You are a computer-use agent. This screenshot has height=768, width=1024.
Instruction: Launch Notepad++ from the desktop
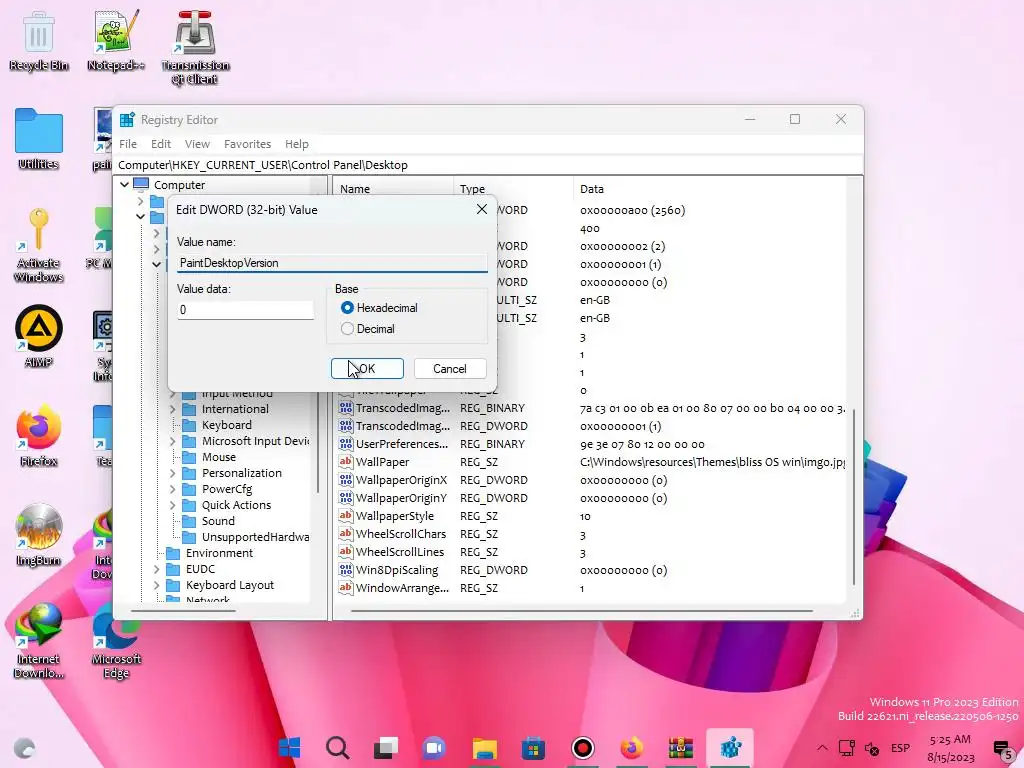[116, 40]
